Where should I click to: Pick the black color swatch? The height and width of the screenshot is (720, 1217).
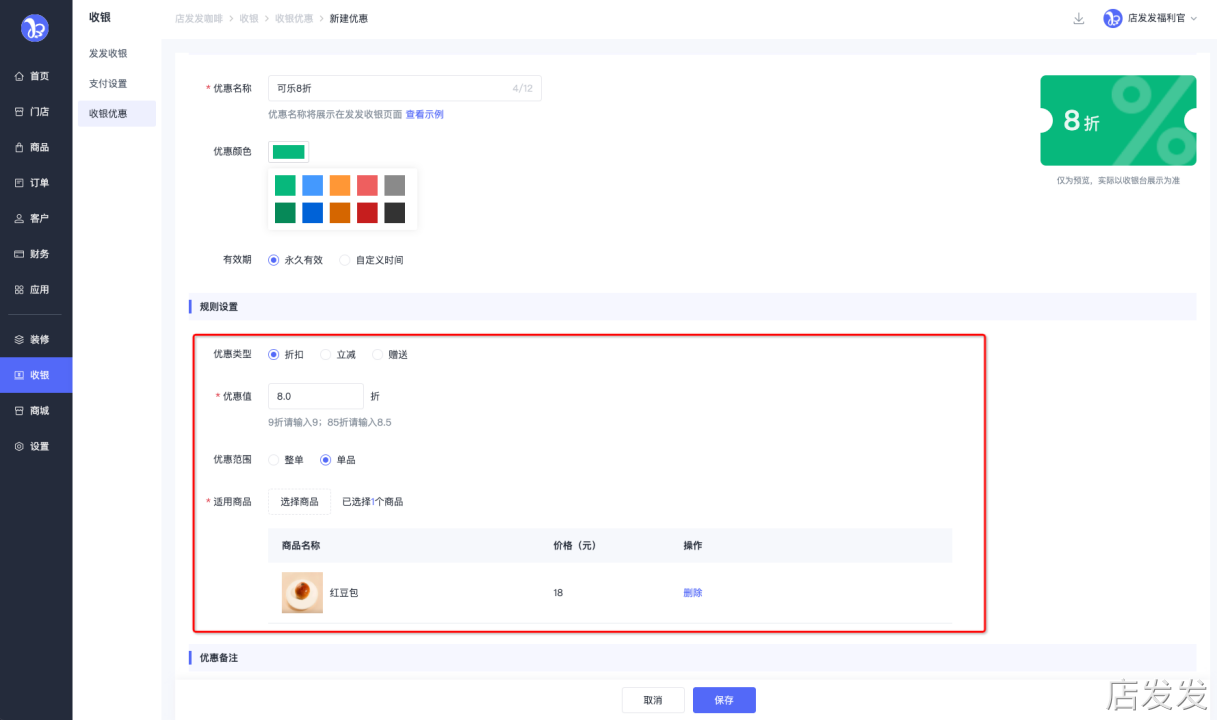coord(394,213)
